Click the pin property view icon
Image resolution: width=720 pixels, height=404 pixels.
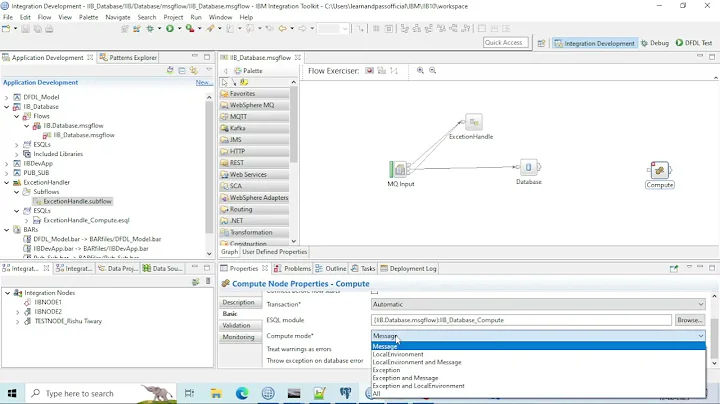pyautogui.click(x=674, y=269)
